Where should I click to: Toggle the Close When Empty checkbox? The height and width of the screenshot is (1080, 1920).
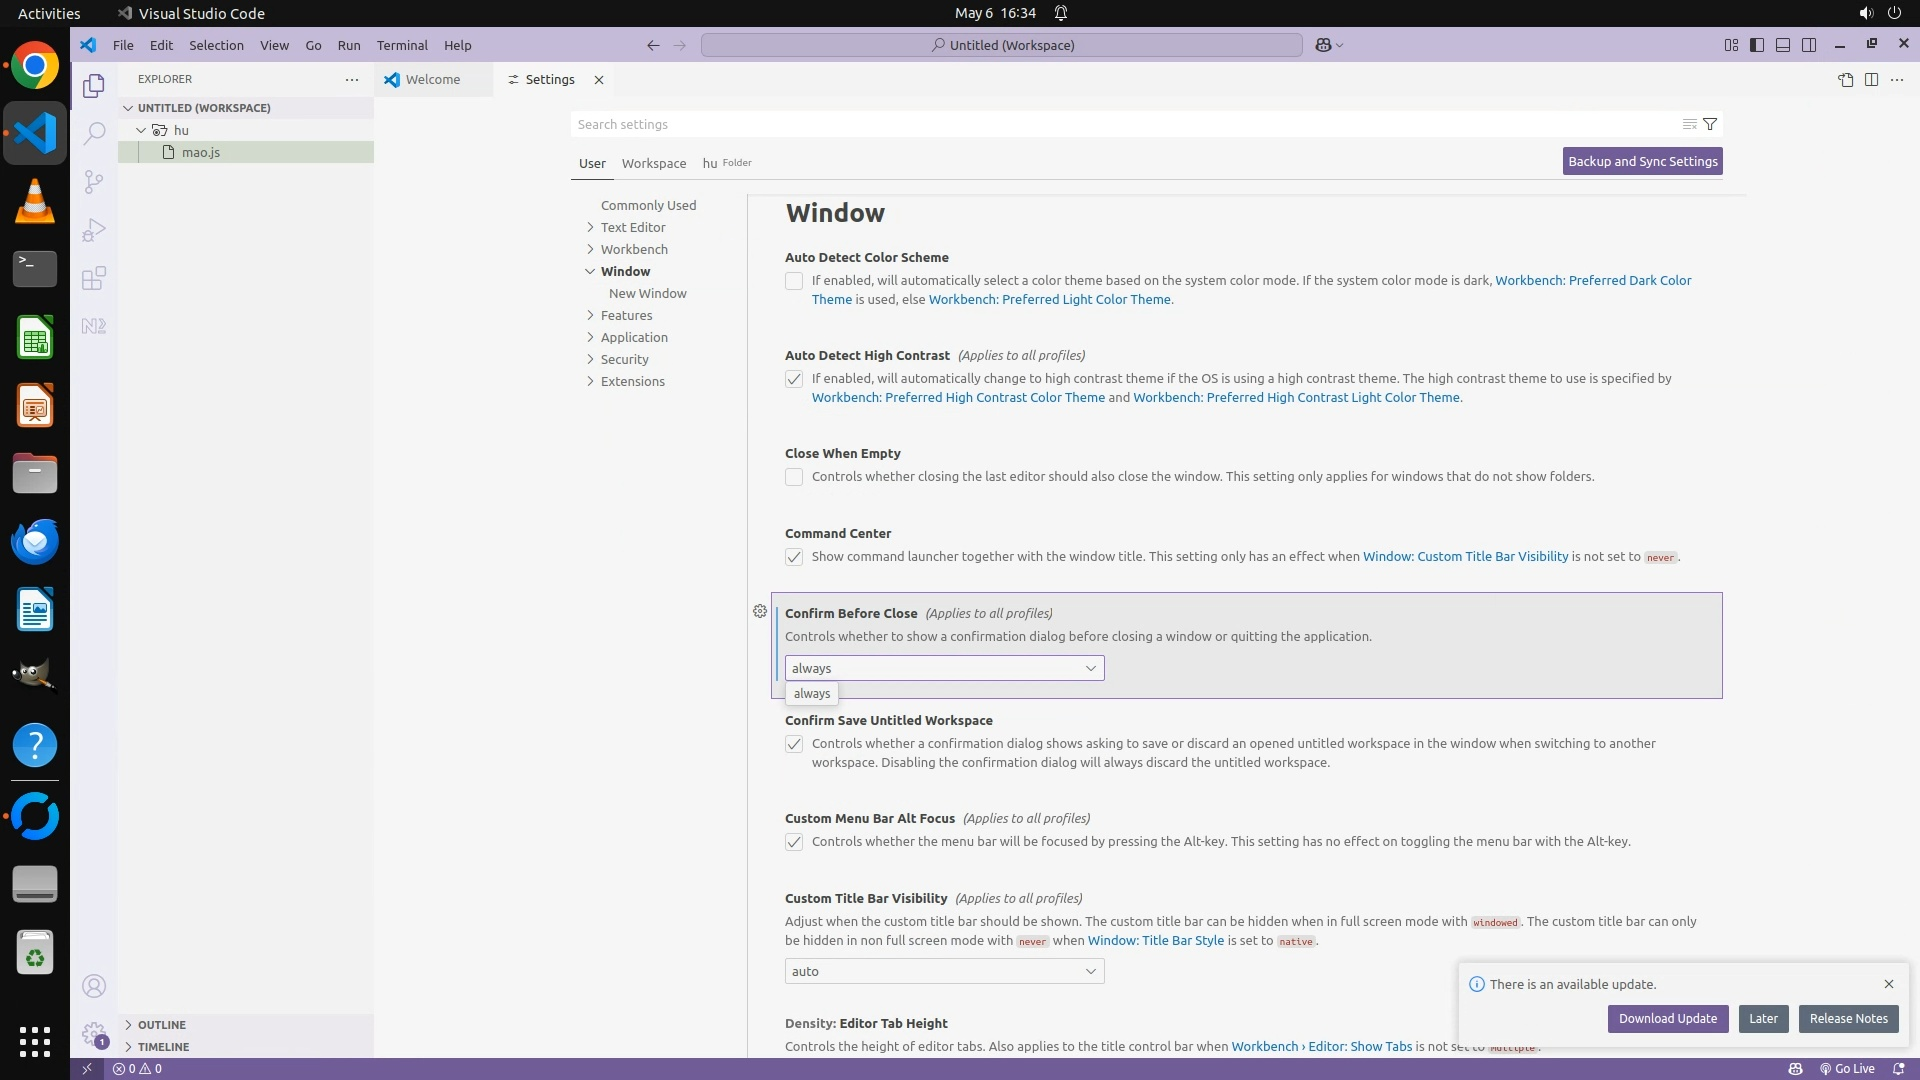click(794, 477)
